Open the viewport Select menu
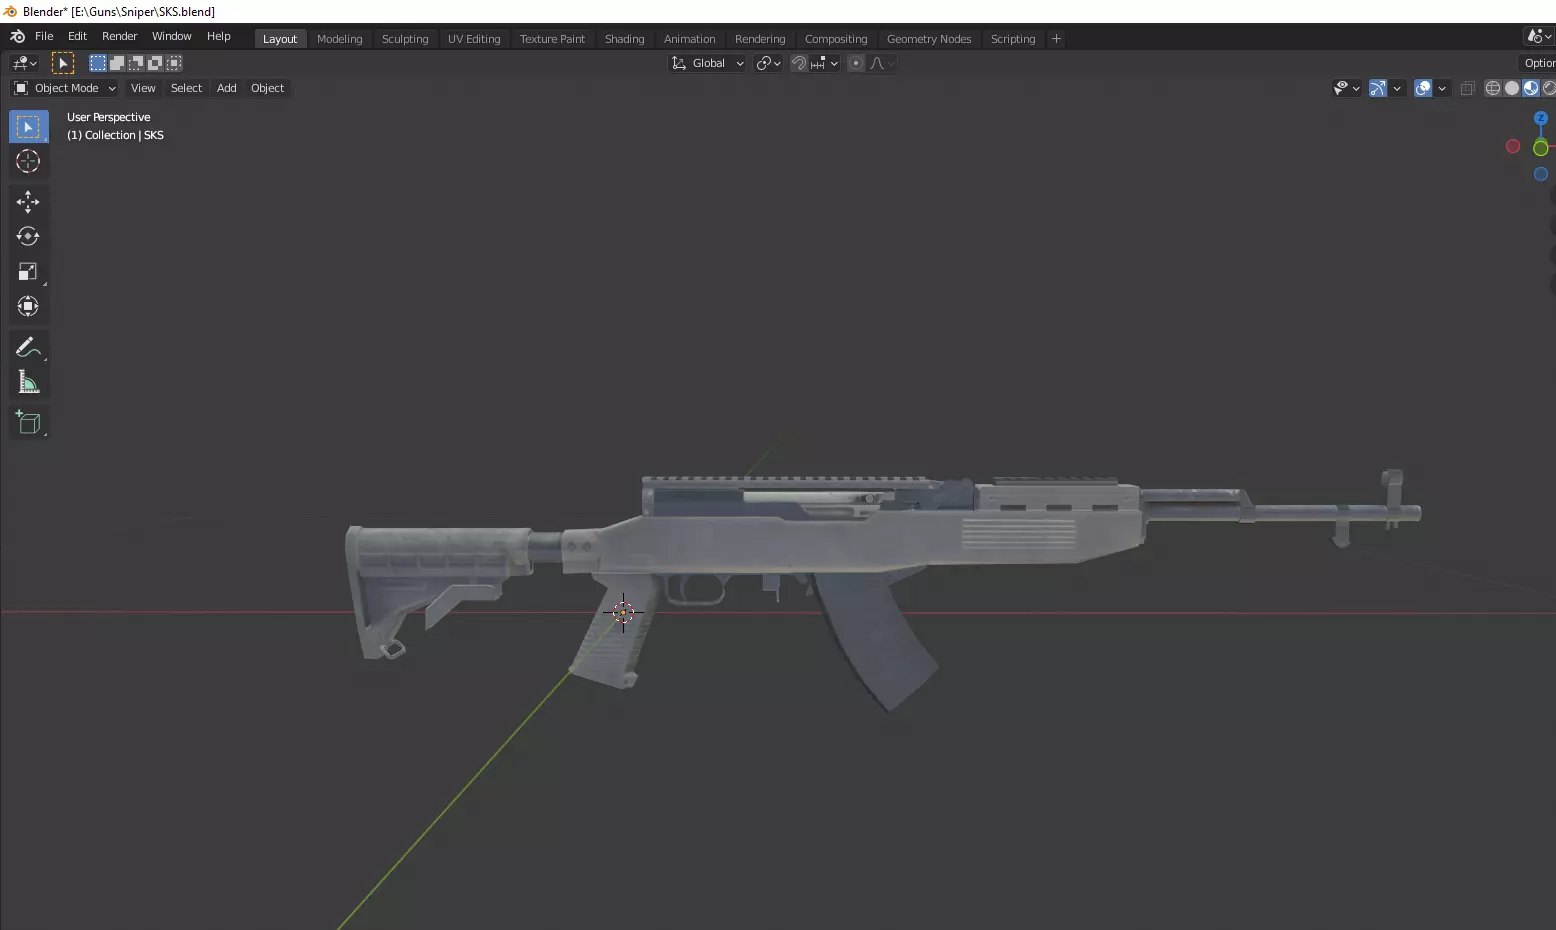The height and width of the screenshot is (930, 1556). (x=186, y=88)
